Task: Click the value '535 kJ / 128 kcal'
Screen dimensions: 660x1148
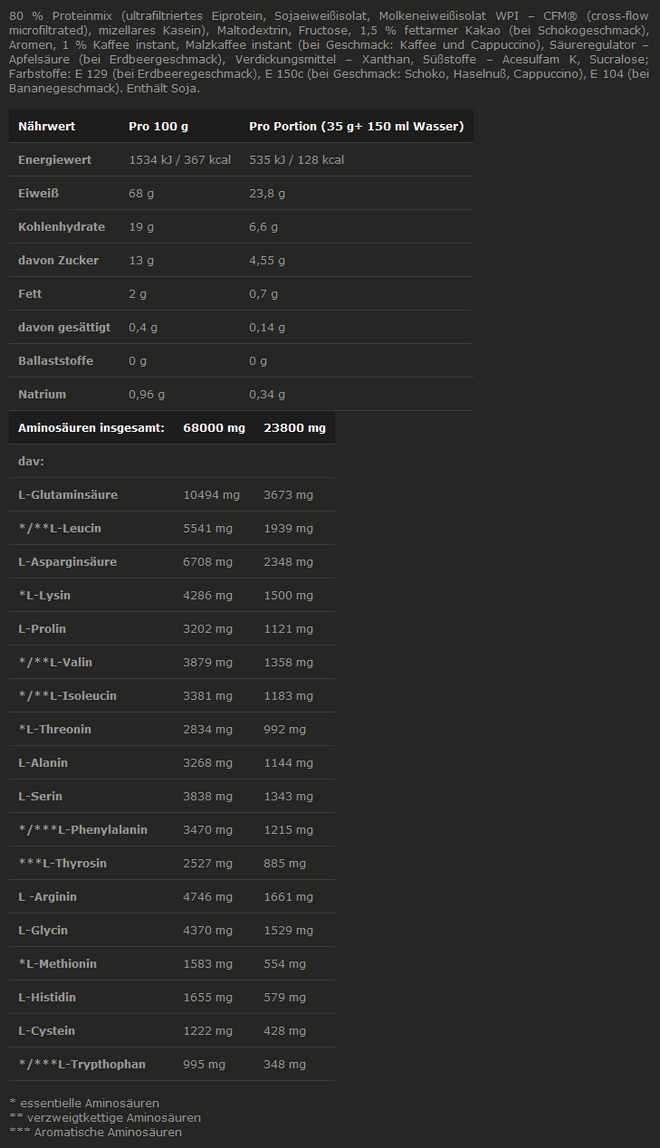Action: tap(297, 160)
